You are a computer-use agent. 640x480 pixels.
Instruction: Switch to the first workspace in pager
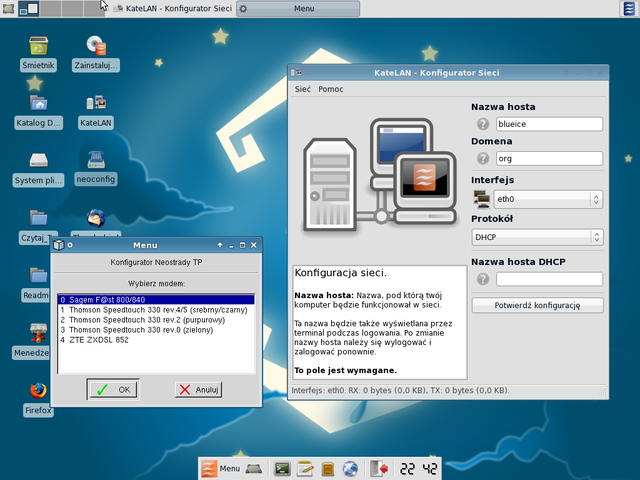[29, 9]
